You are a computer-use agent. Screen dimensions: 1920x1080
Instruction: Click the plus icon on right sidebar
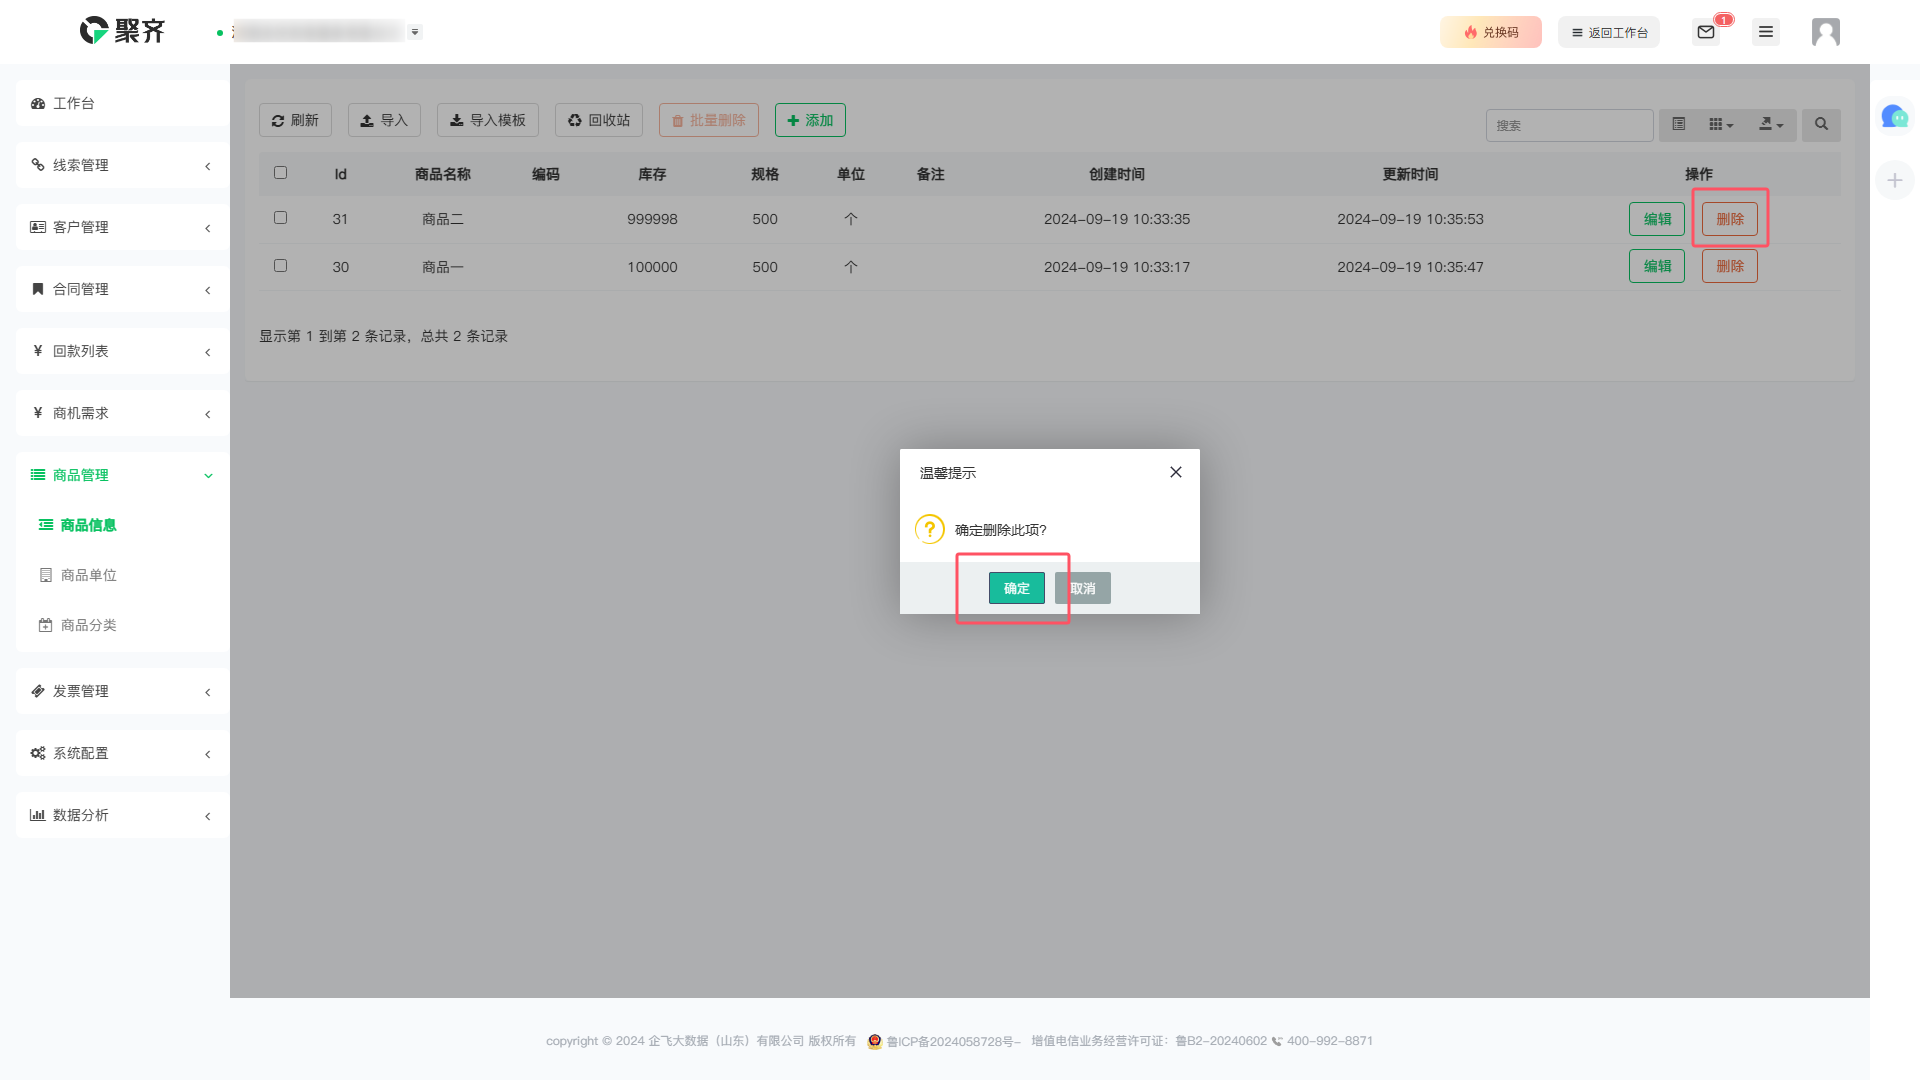pyautogui.click(x=1895, y=181)
